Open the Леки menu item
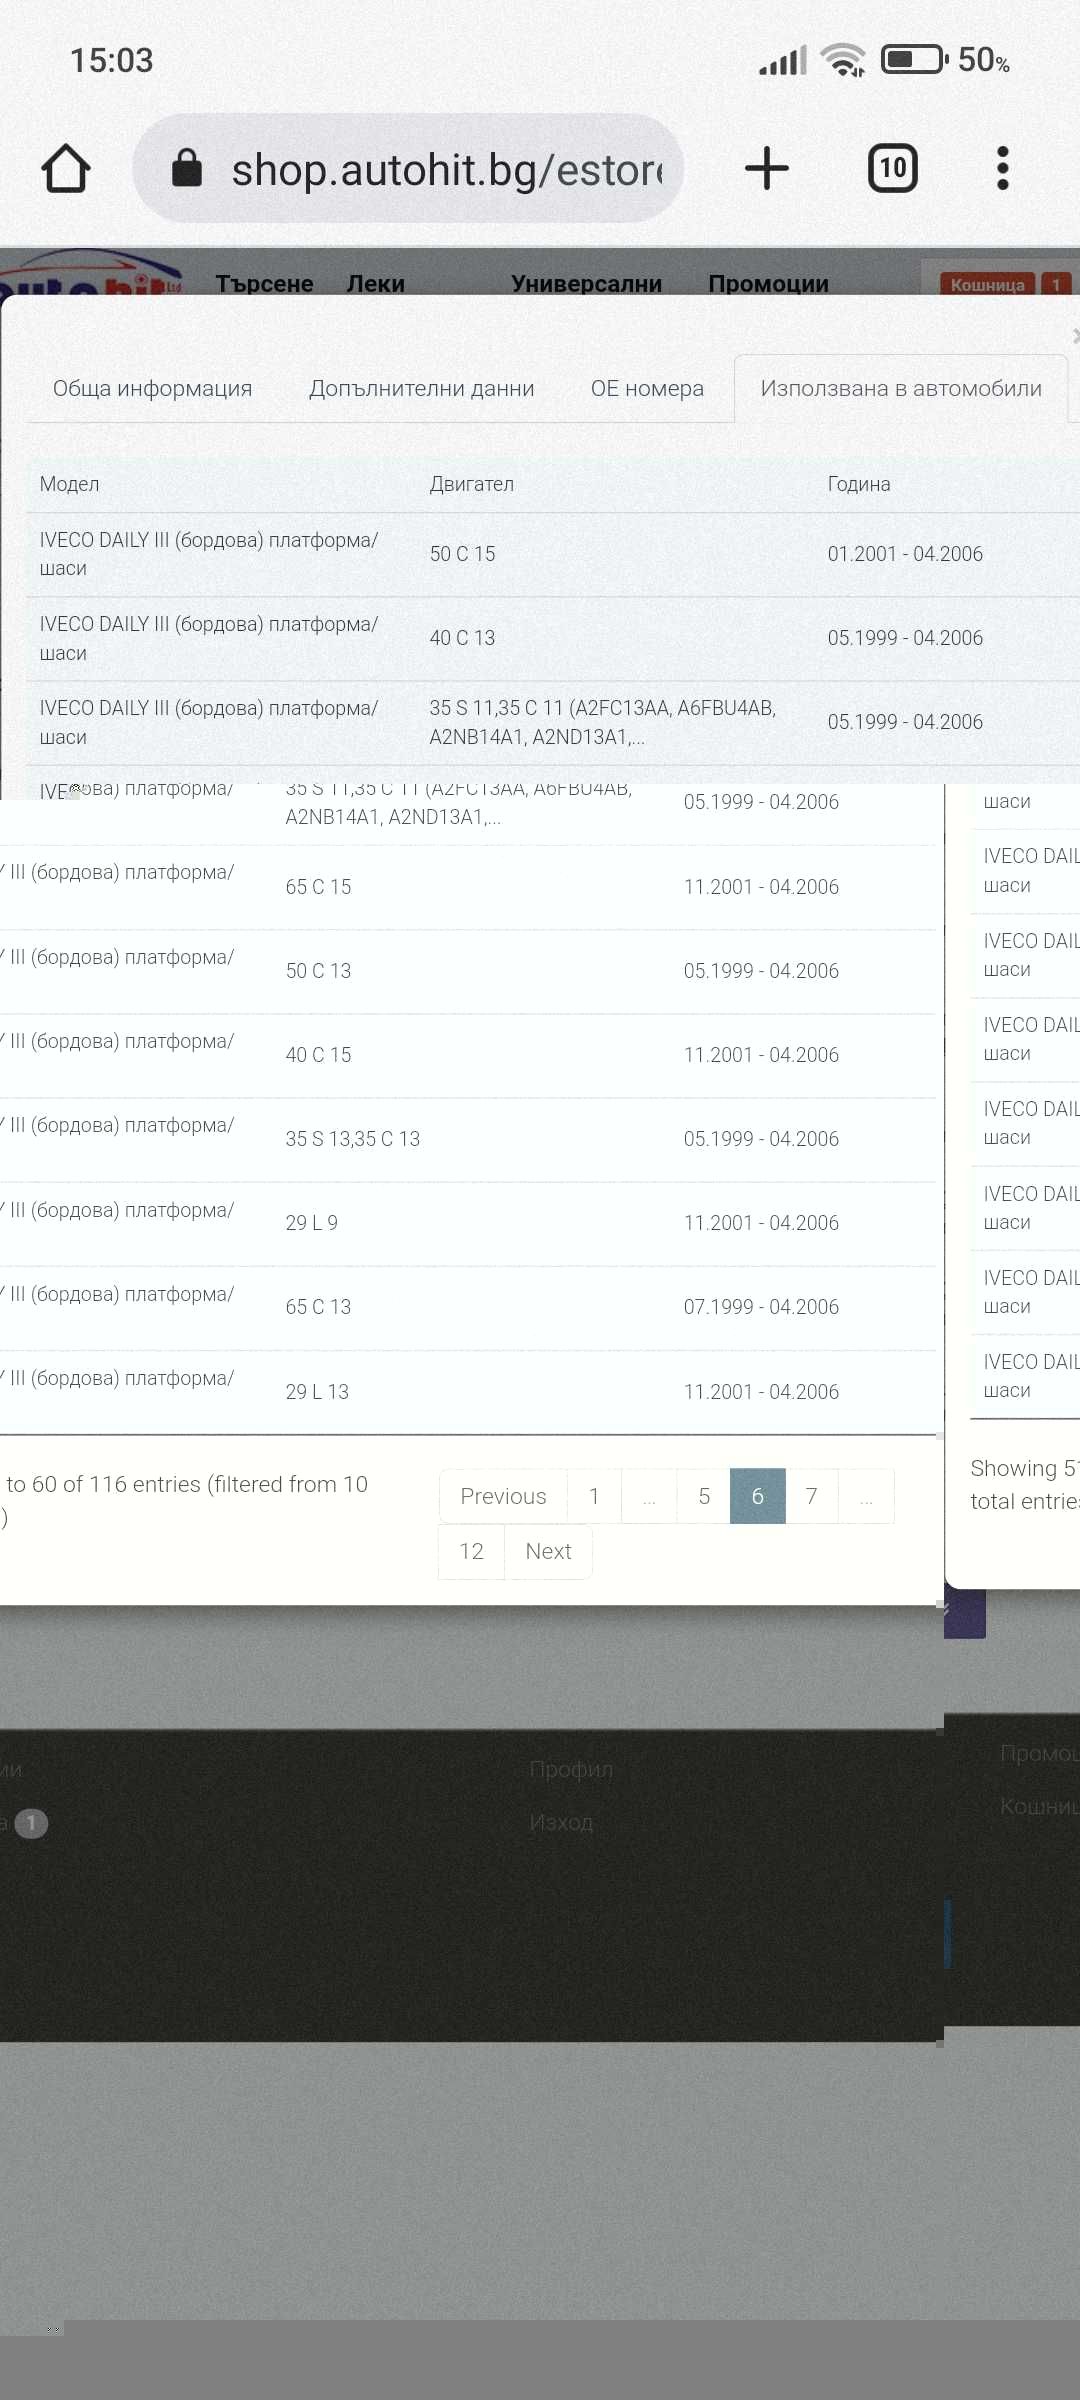Screen dimensions: 1080x2400 376,283
